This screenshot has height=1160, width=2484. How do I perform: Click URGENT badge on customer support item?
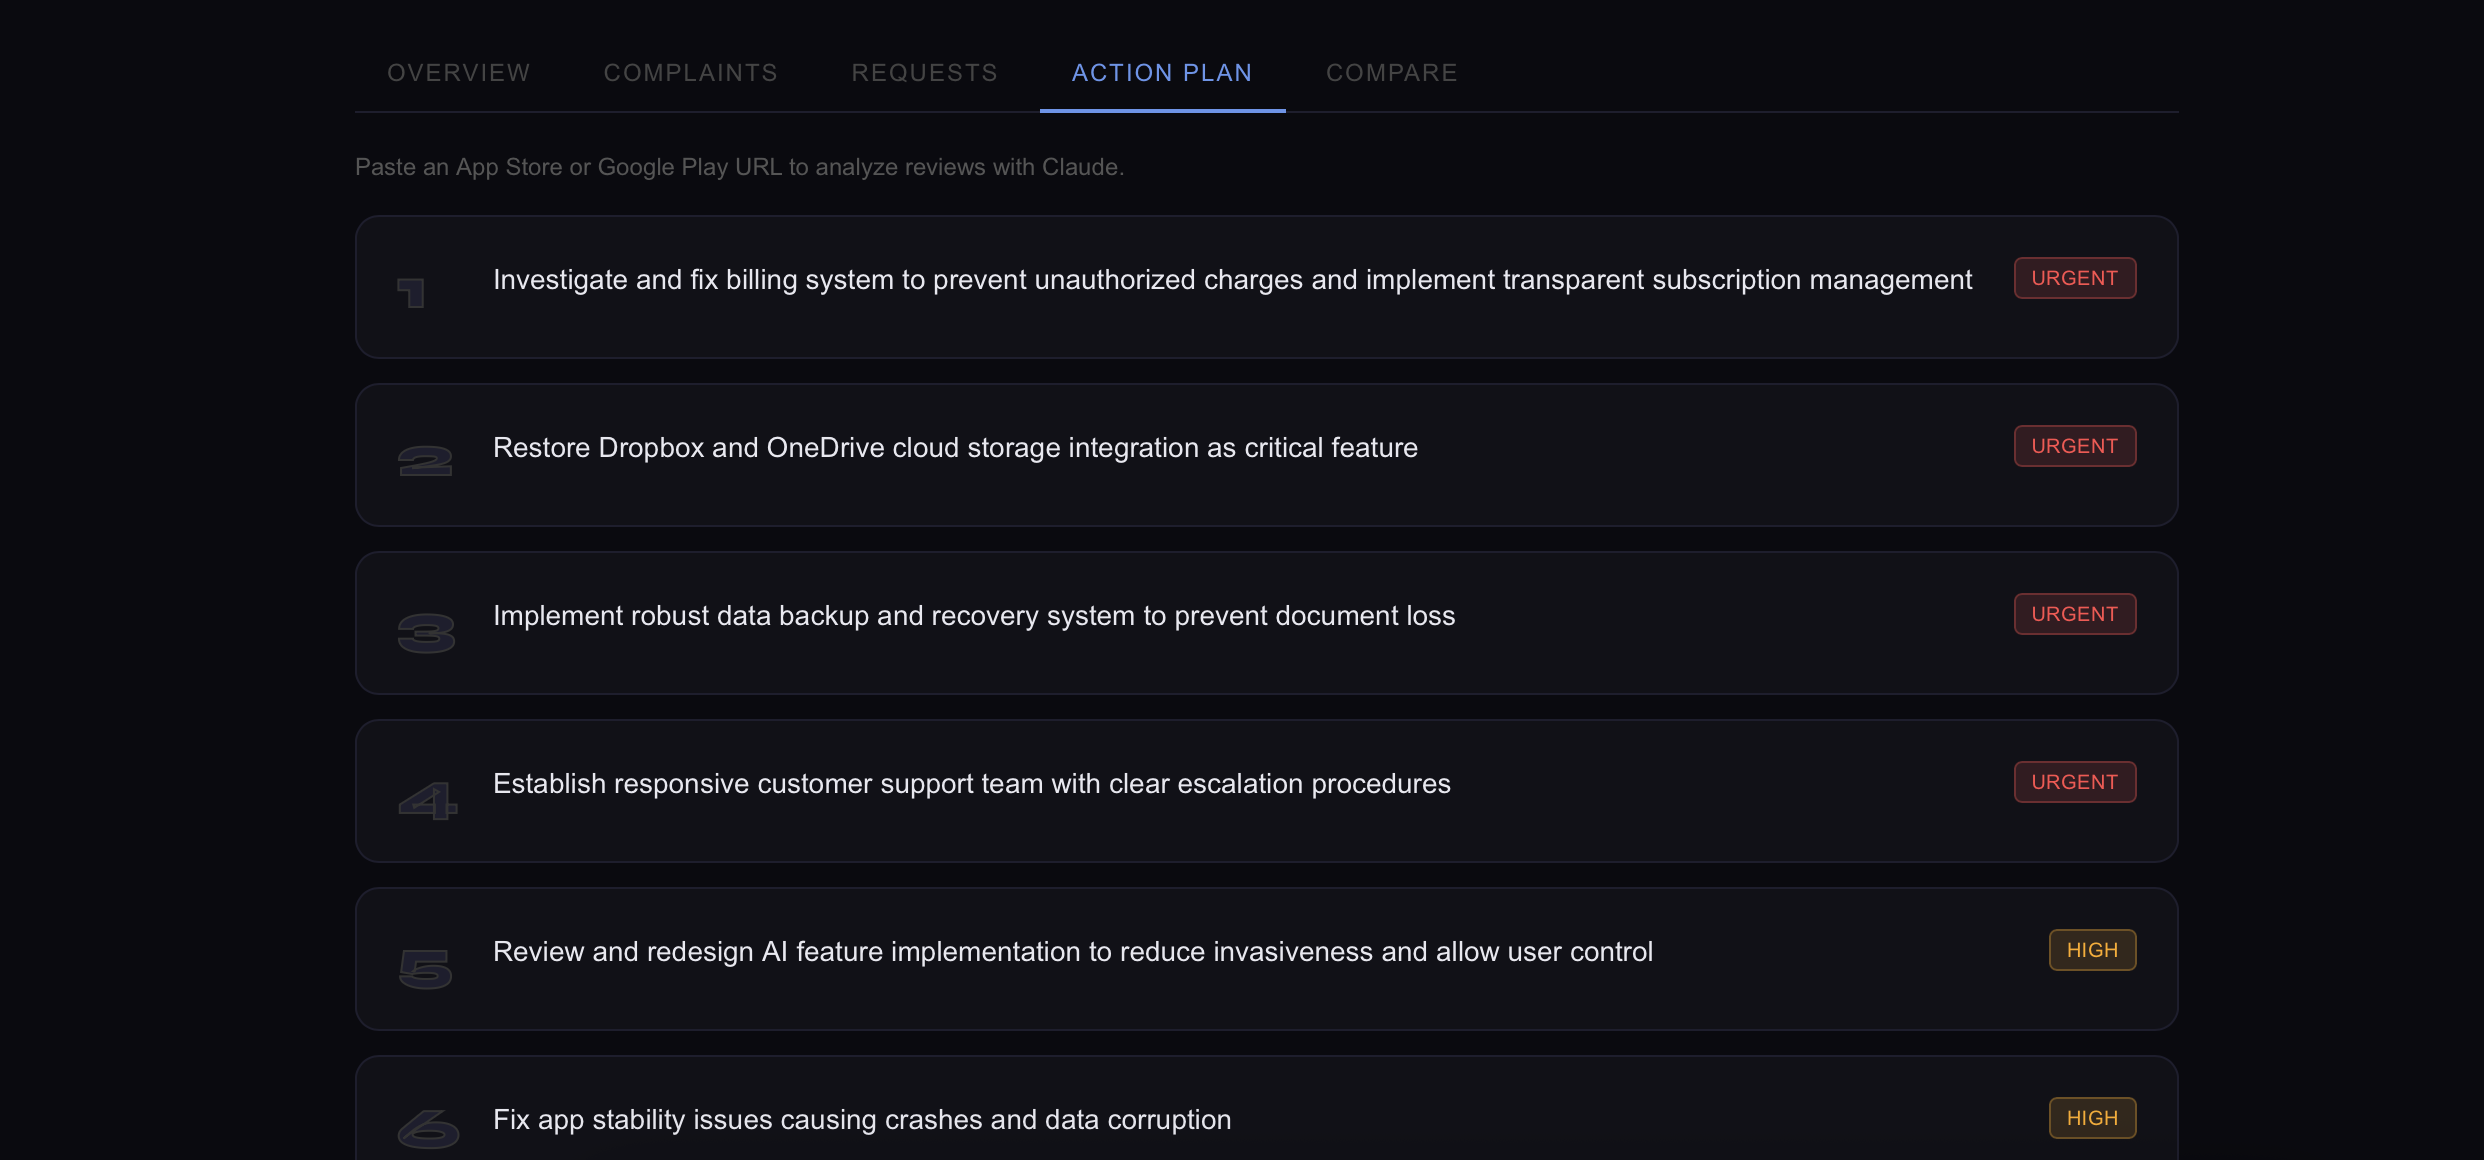[x=2075, y=782]
